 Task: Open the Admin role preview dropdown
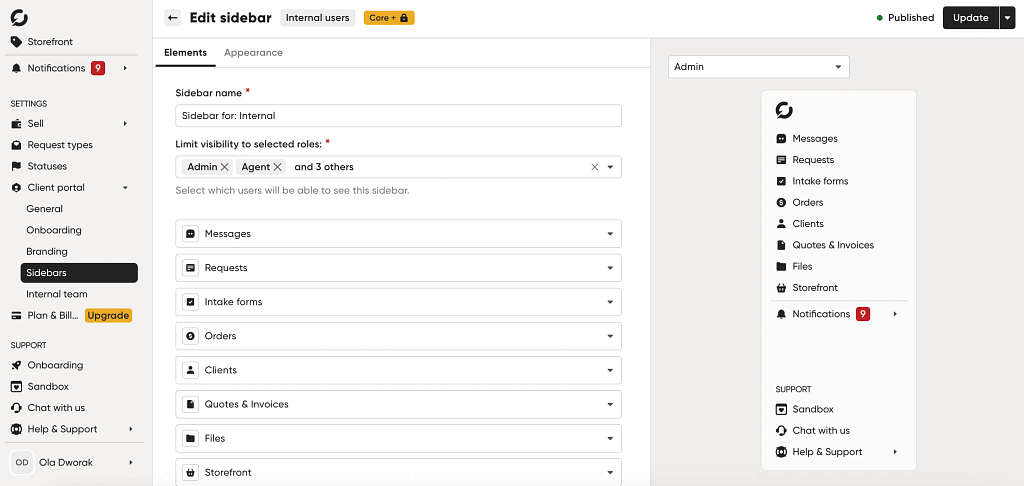coord(758,67)
